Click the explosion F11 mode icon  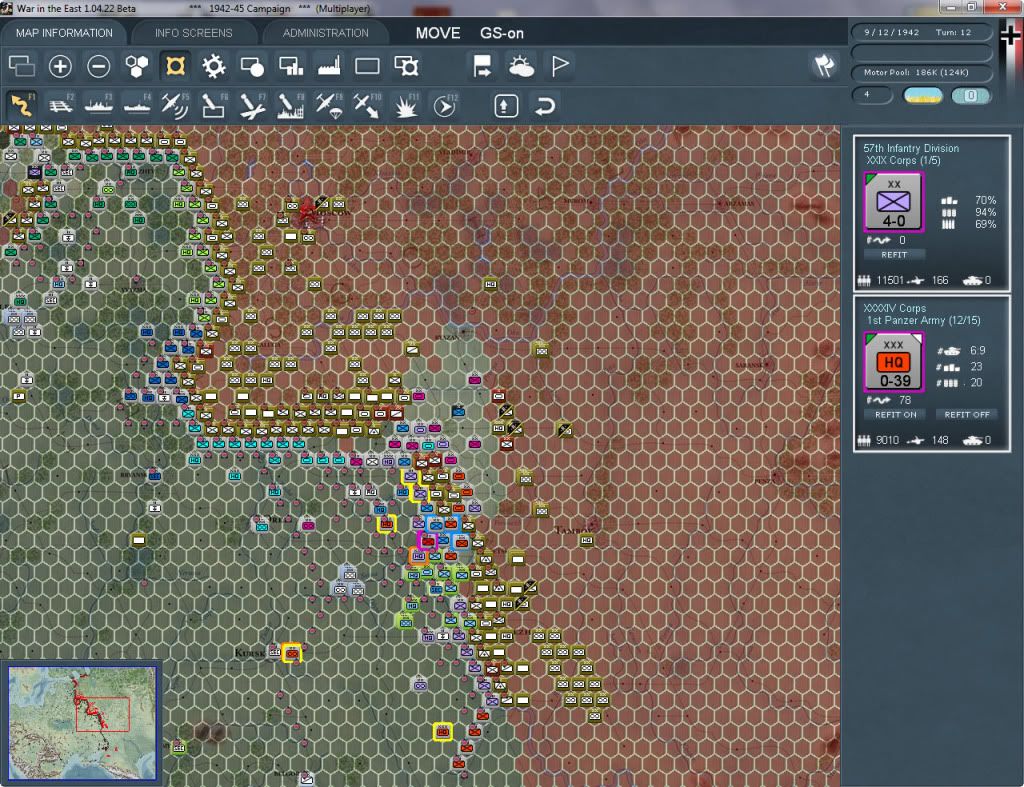point(406,105)
